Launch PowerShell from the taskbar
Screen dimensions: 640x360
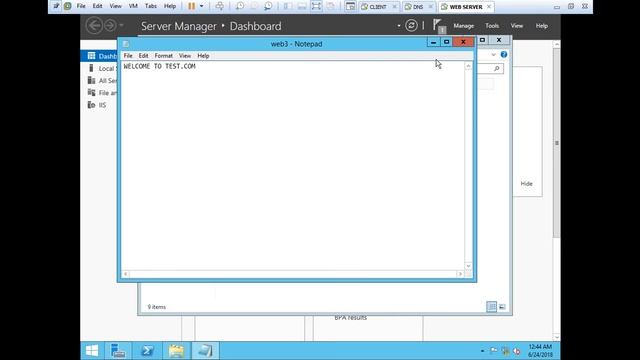tap(147, 351)
